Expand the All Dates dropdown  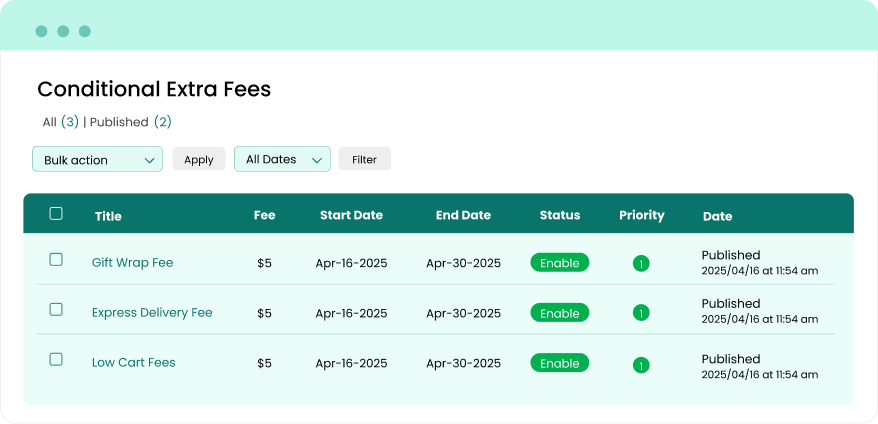click(282, 159)
